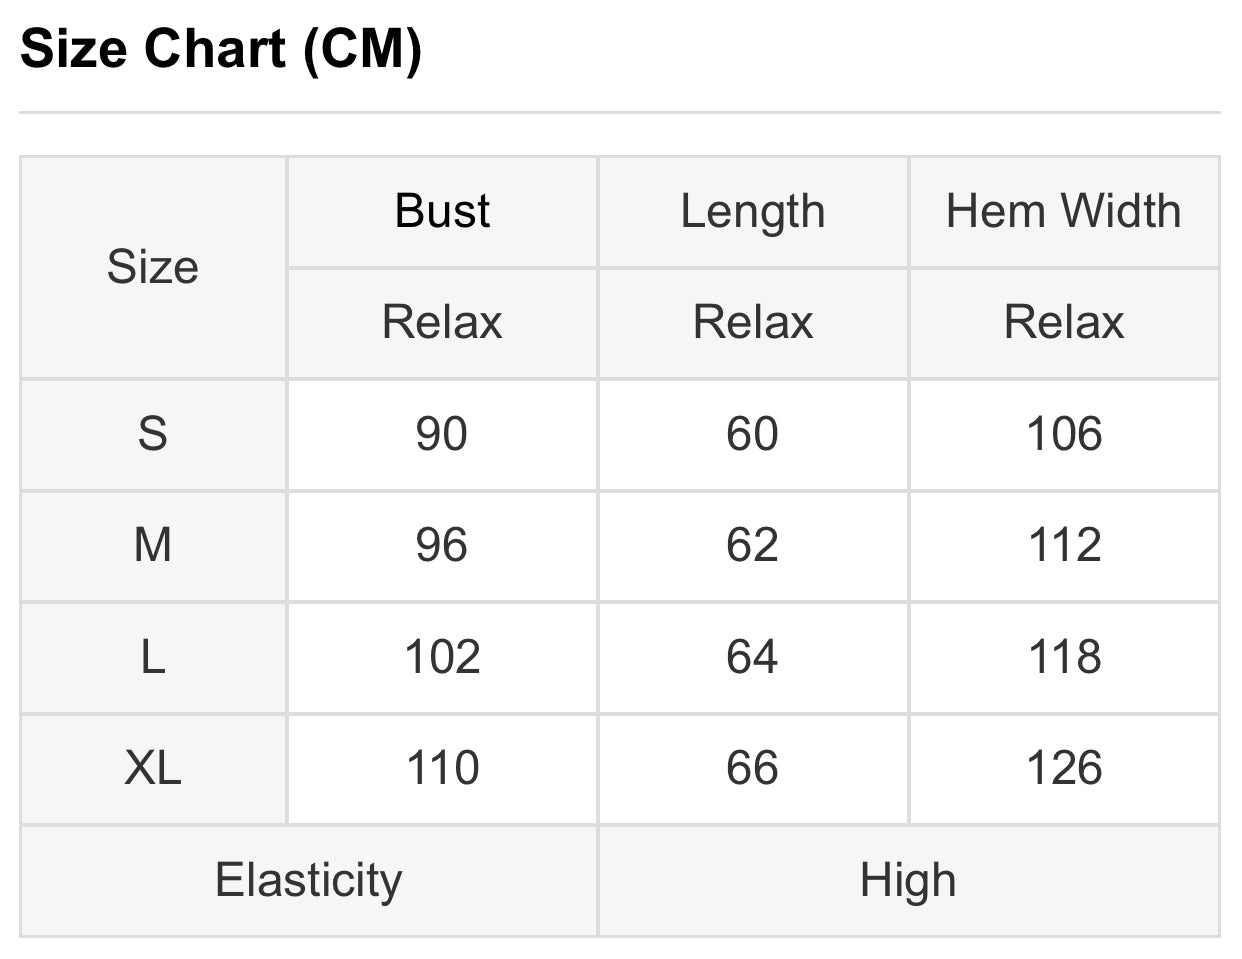Click the Bust column header

[x=442, y=211]
